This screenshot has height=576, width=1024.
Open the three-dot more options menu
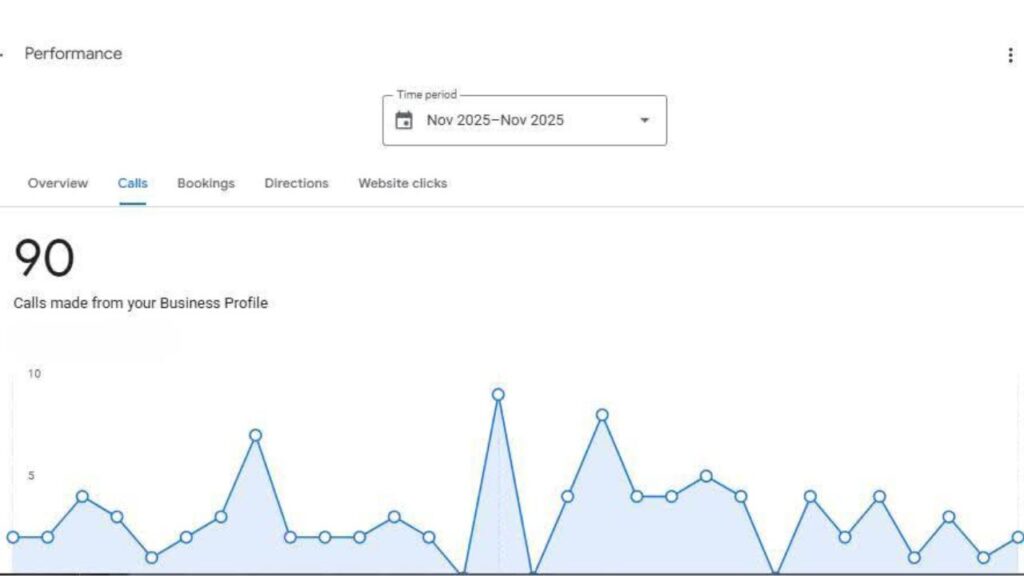click(x=1010, y=55)
